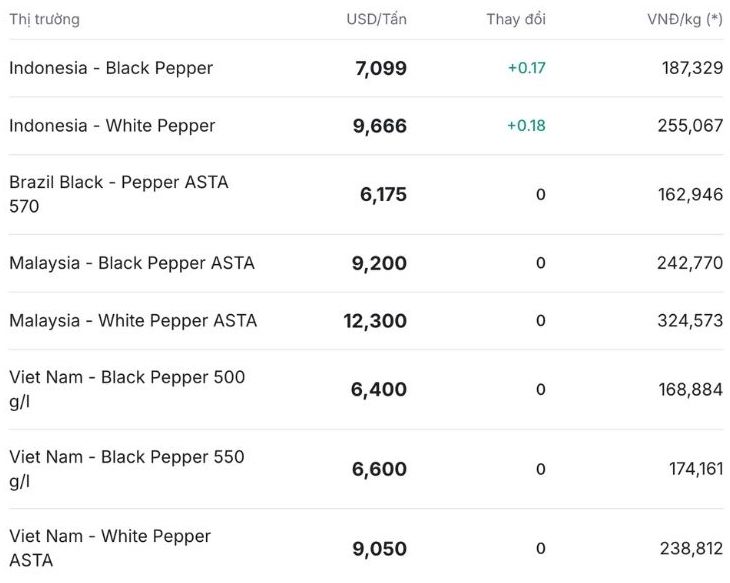Screen dimensions: 730x583
Task: Open Viet Nam - Black Pepper 550 g/l
Action: click(x=127, y=469)
